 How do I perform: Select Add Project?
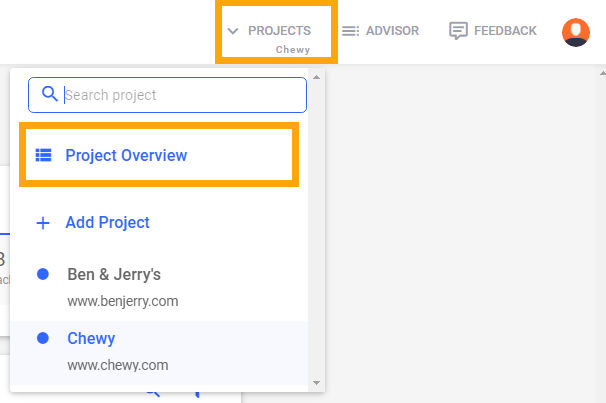107,223
